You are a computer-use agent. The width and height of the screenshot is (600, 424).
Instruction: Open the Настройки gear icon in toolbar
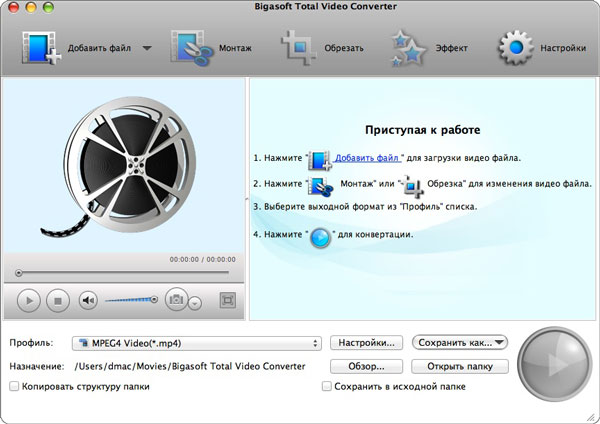coord(515,48)
